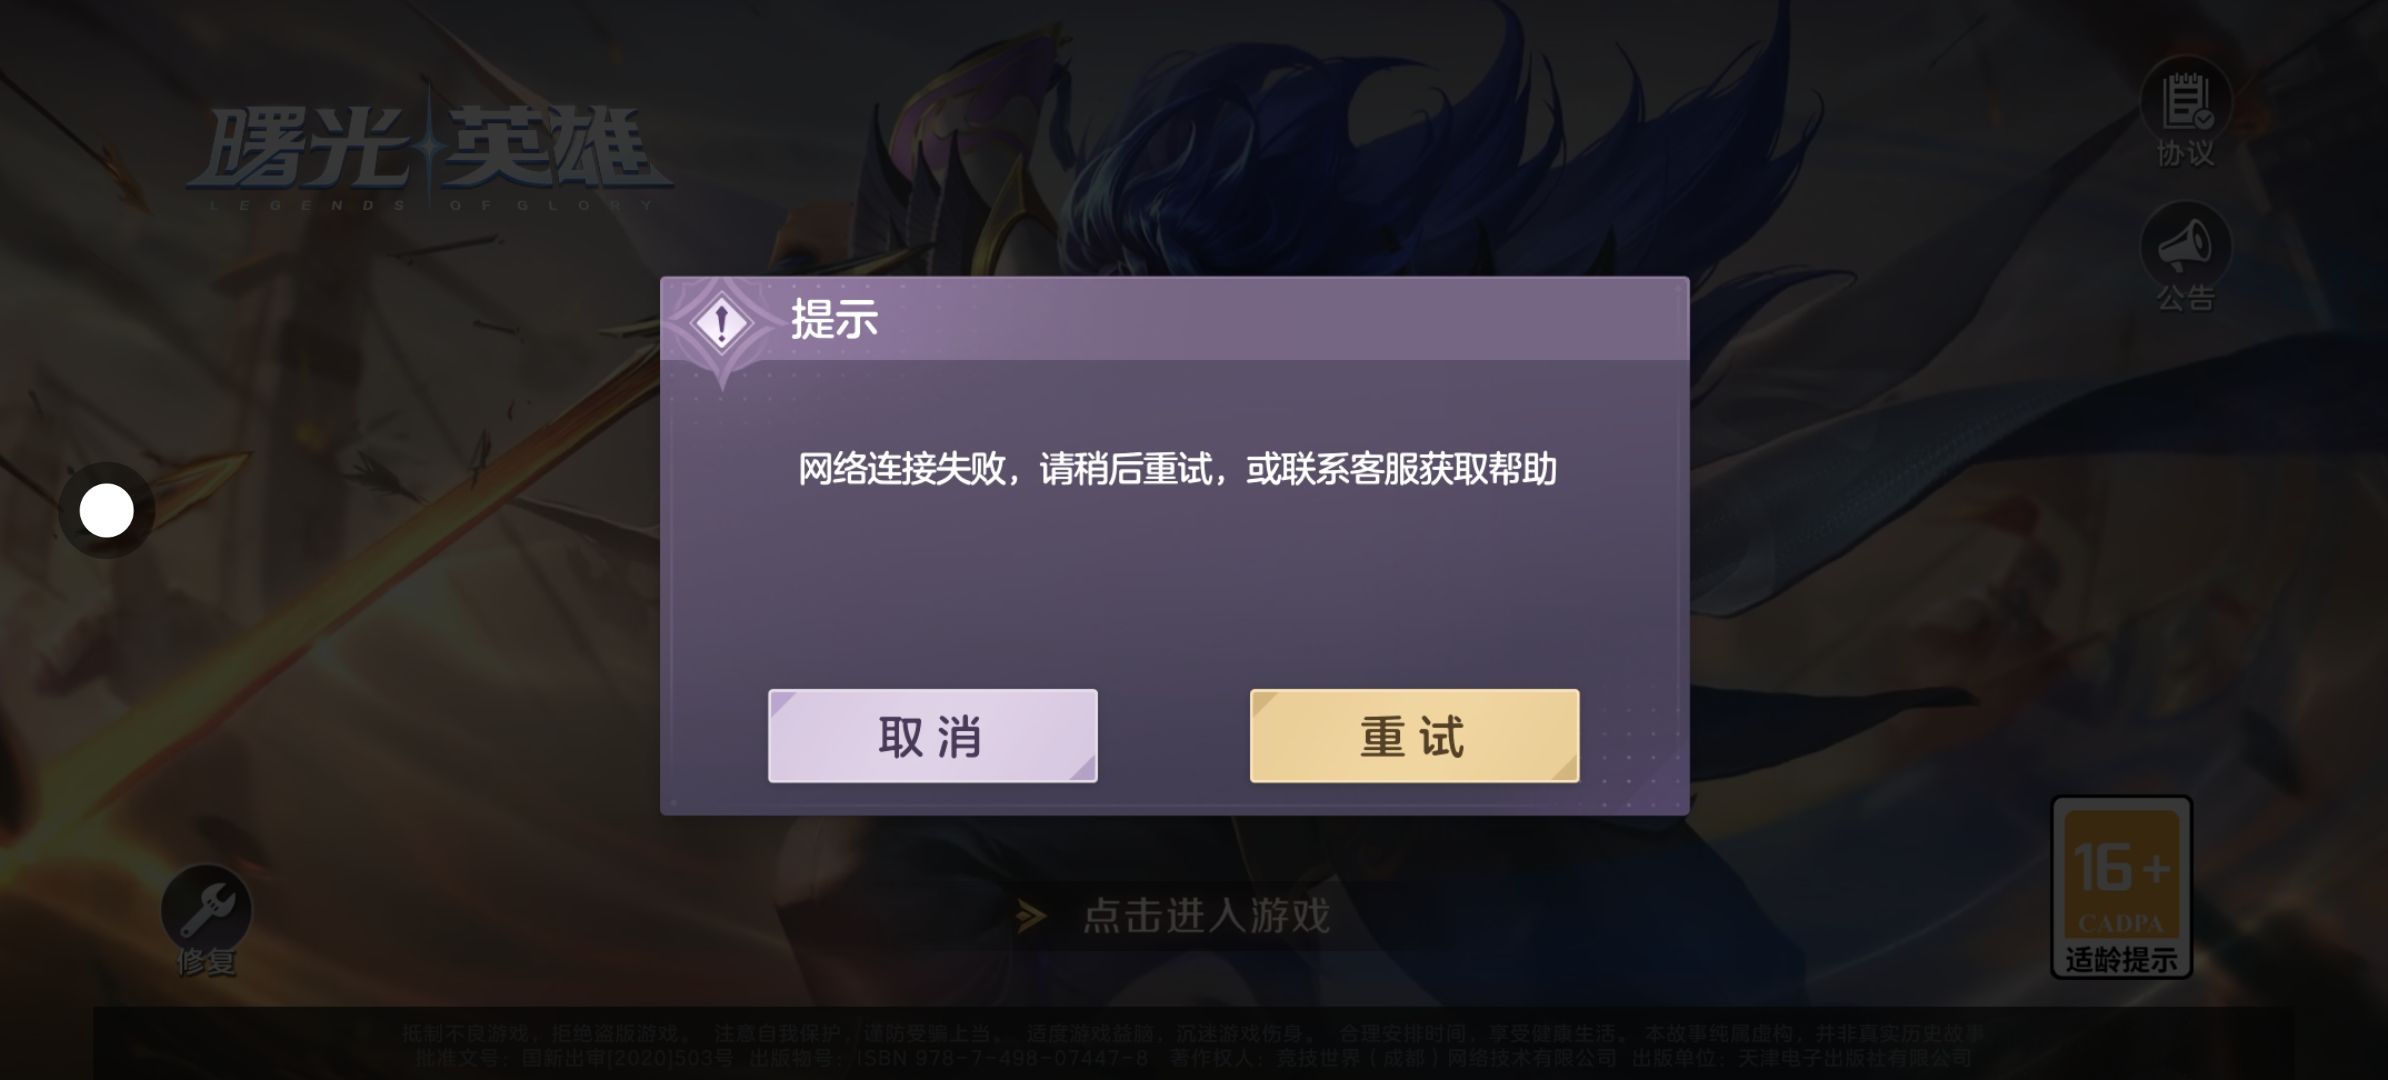Viewport: 2388px width, 1080px height.
Task: Click the LEGENDS OF GLORY subtitle text
Action: pos(431,205)
